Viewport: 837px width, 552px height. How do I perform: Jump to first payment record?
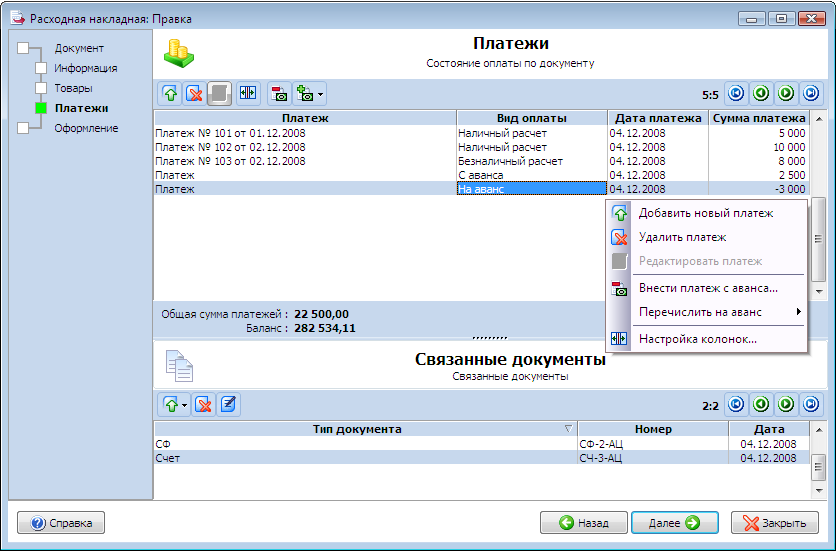point(736,94)
